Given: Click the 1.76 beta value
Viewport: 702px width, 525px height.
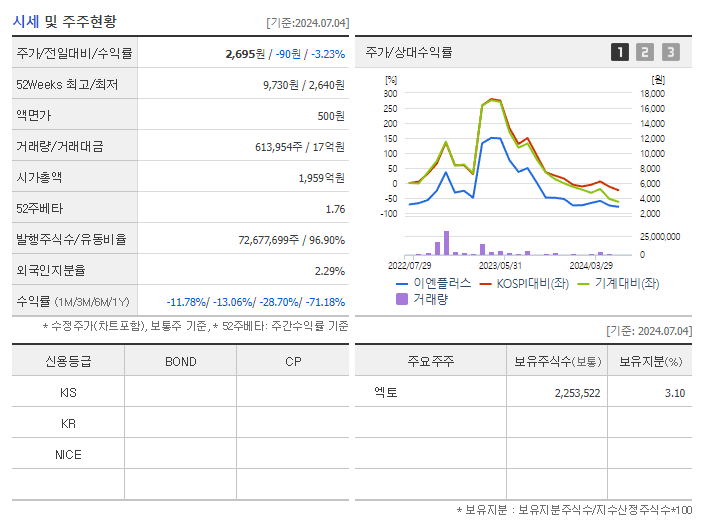Looking at the screenshot, I should [335, 209].
